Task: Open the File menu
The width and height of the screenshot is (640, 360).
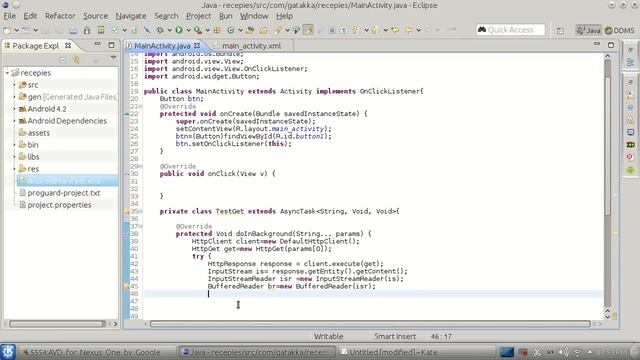Action: (x=9, y=16)
